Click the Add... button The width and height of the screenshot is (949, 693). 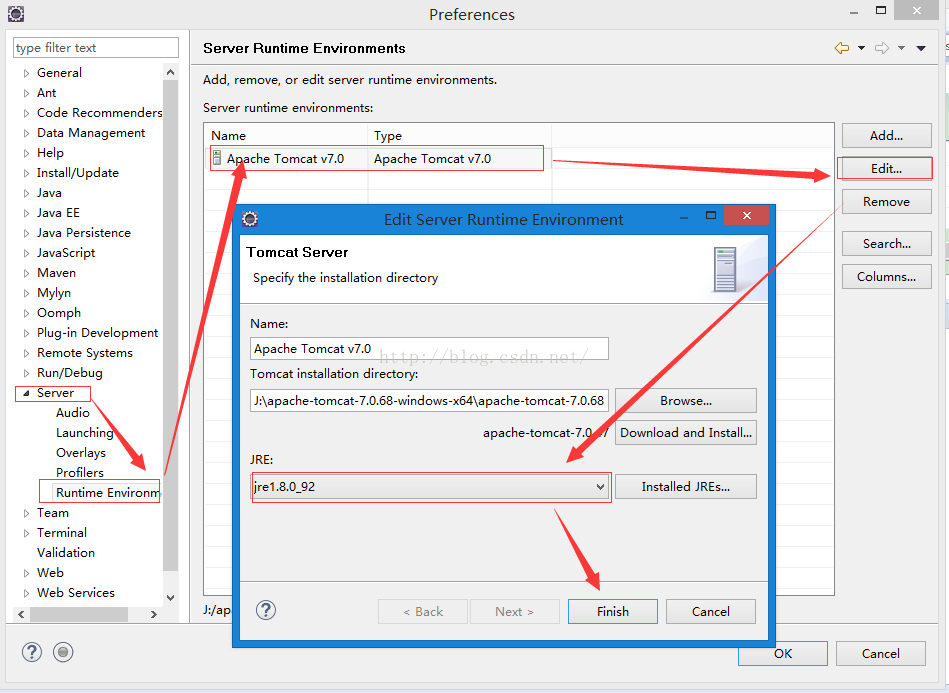point(886,136)
